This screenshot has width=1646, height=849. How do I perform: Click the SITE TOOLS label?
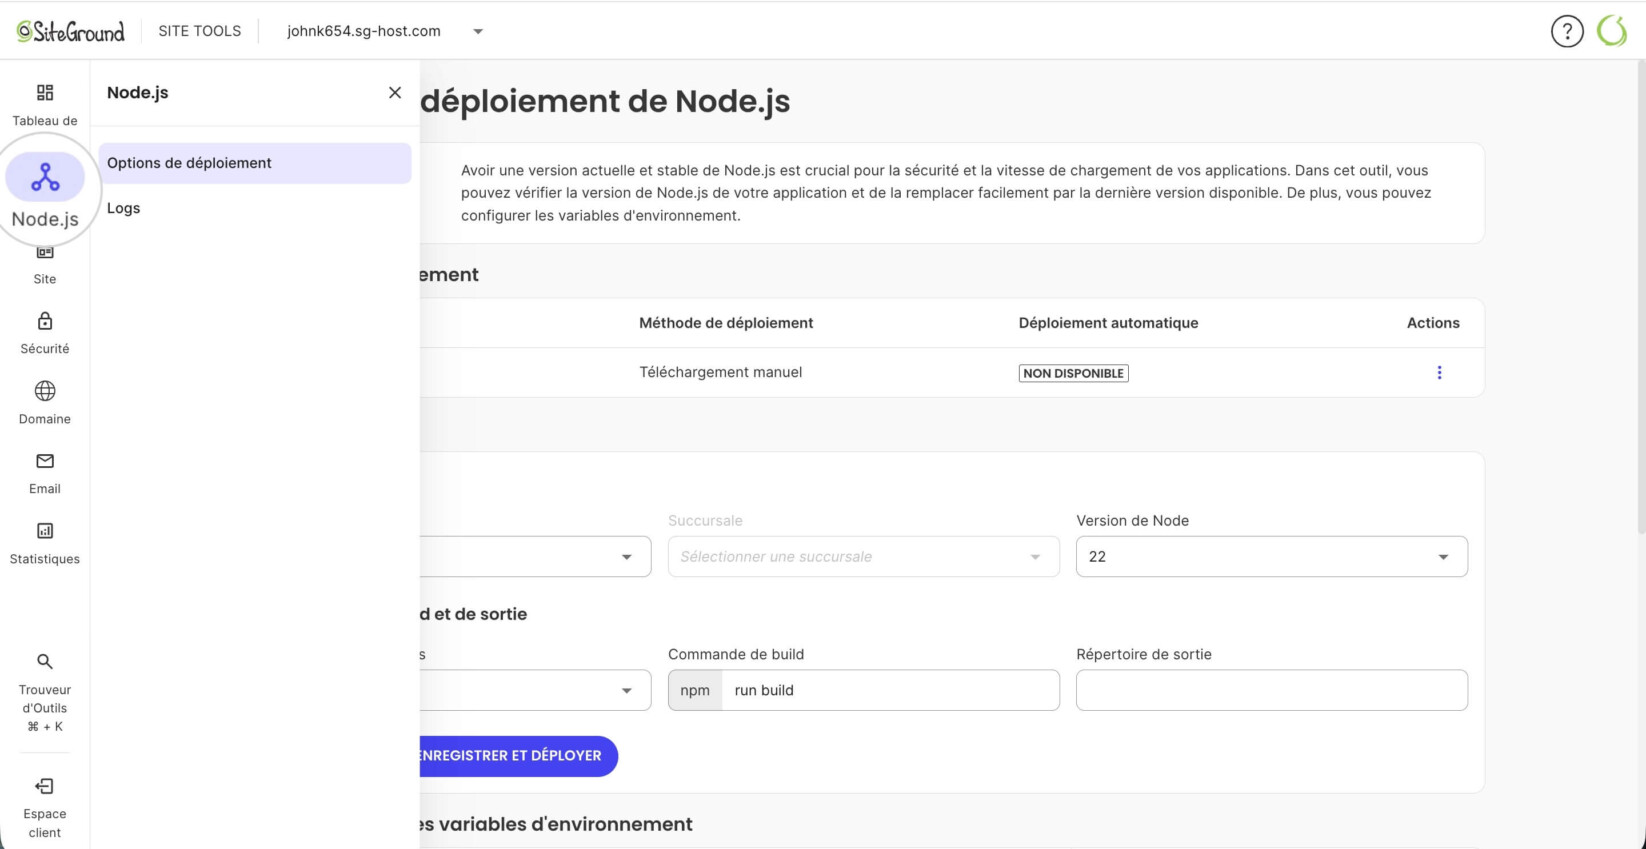[x=200, y=31]
